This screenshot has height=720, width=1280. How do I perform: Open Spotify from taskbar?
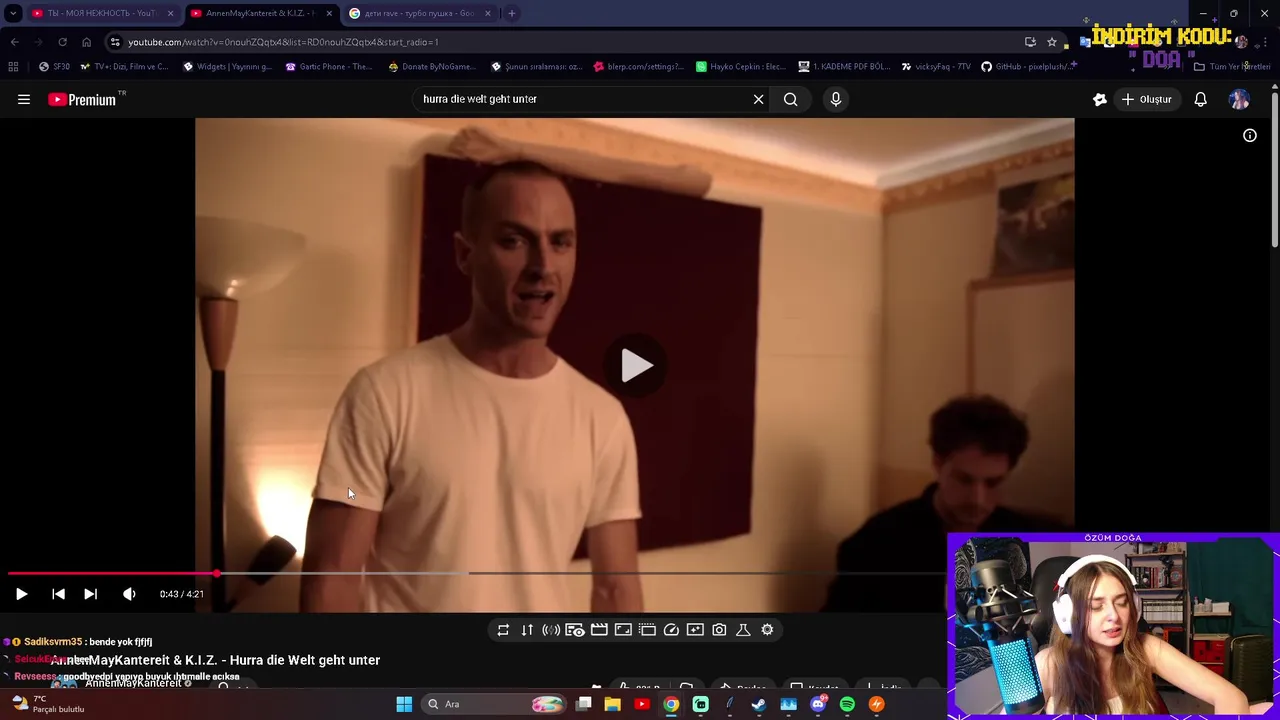847,704
